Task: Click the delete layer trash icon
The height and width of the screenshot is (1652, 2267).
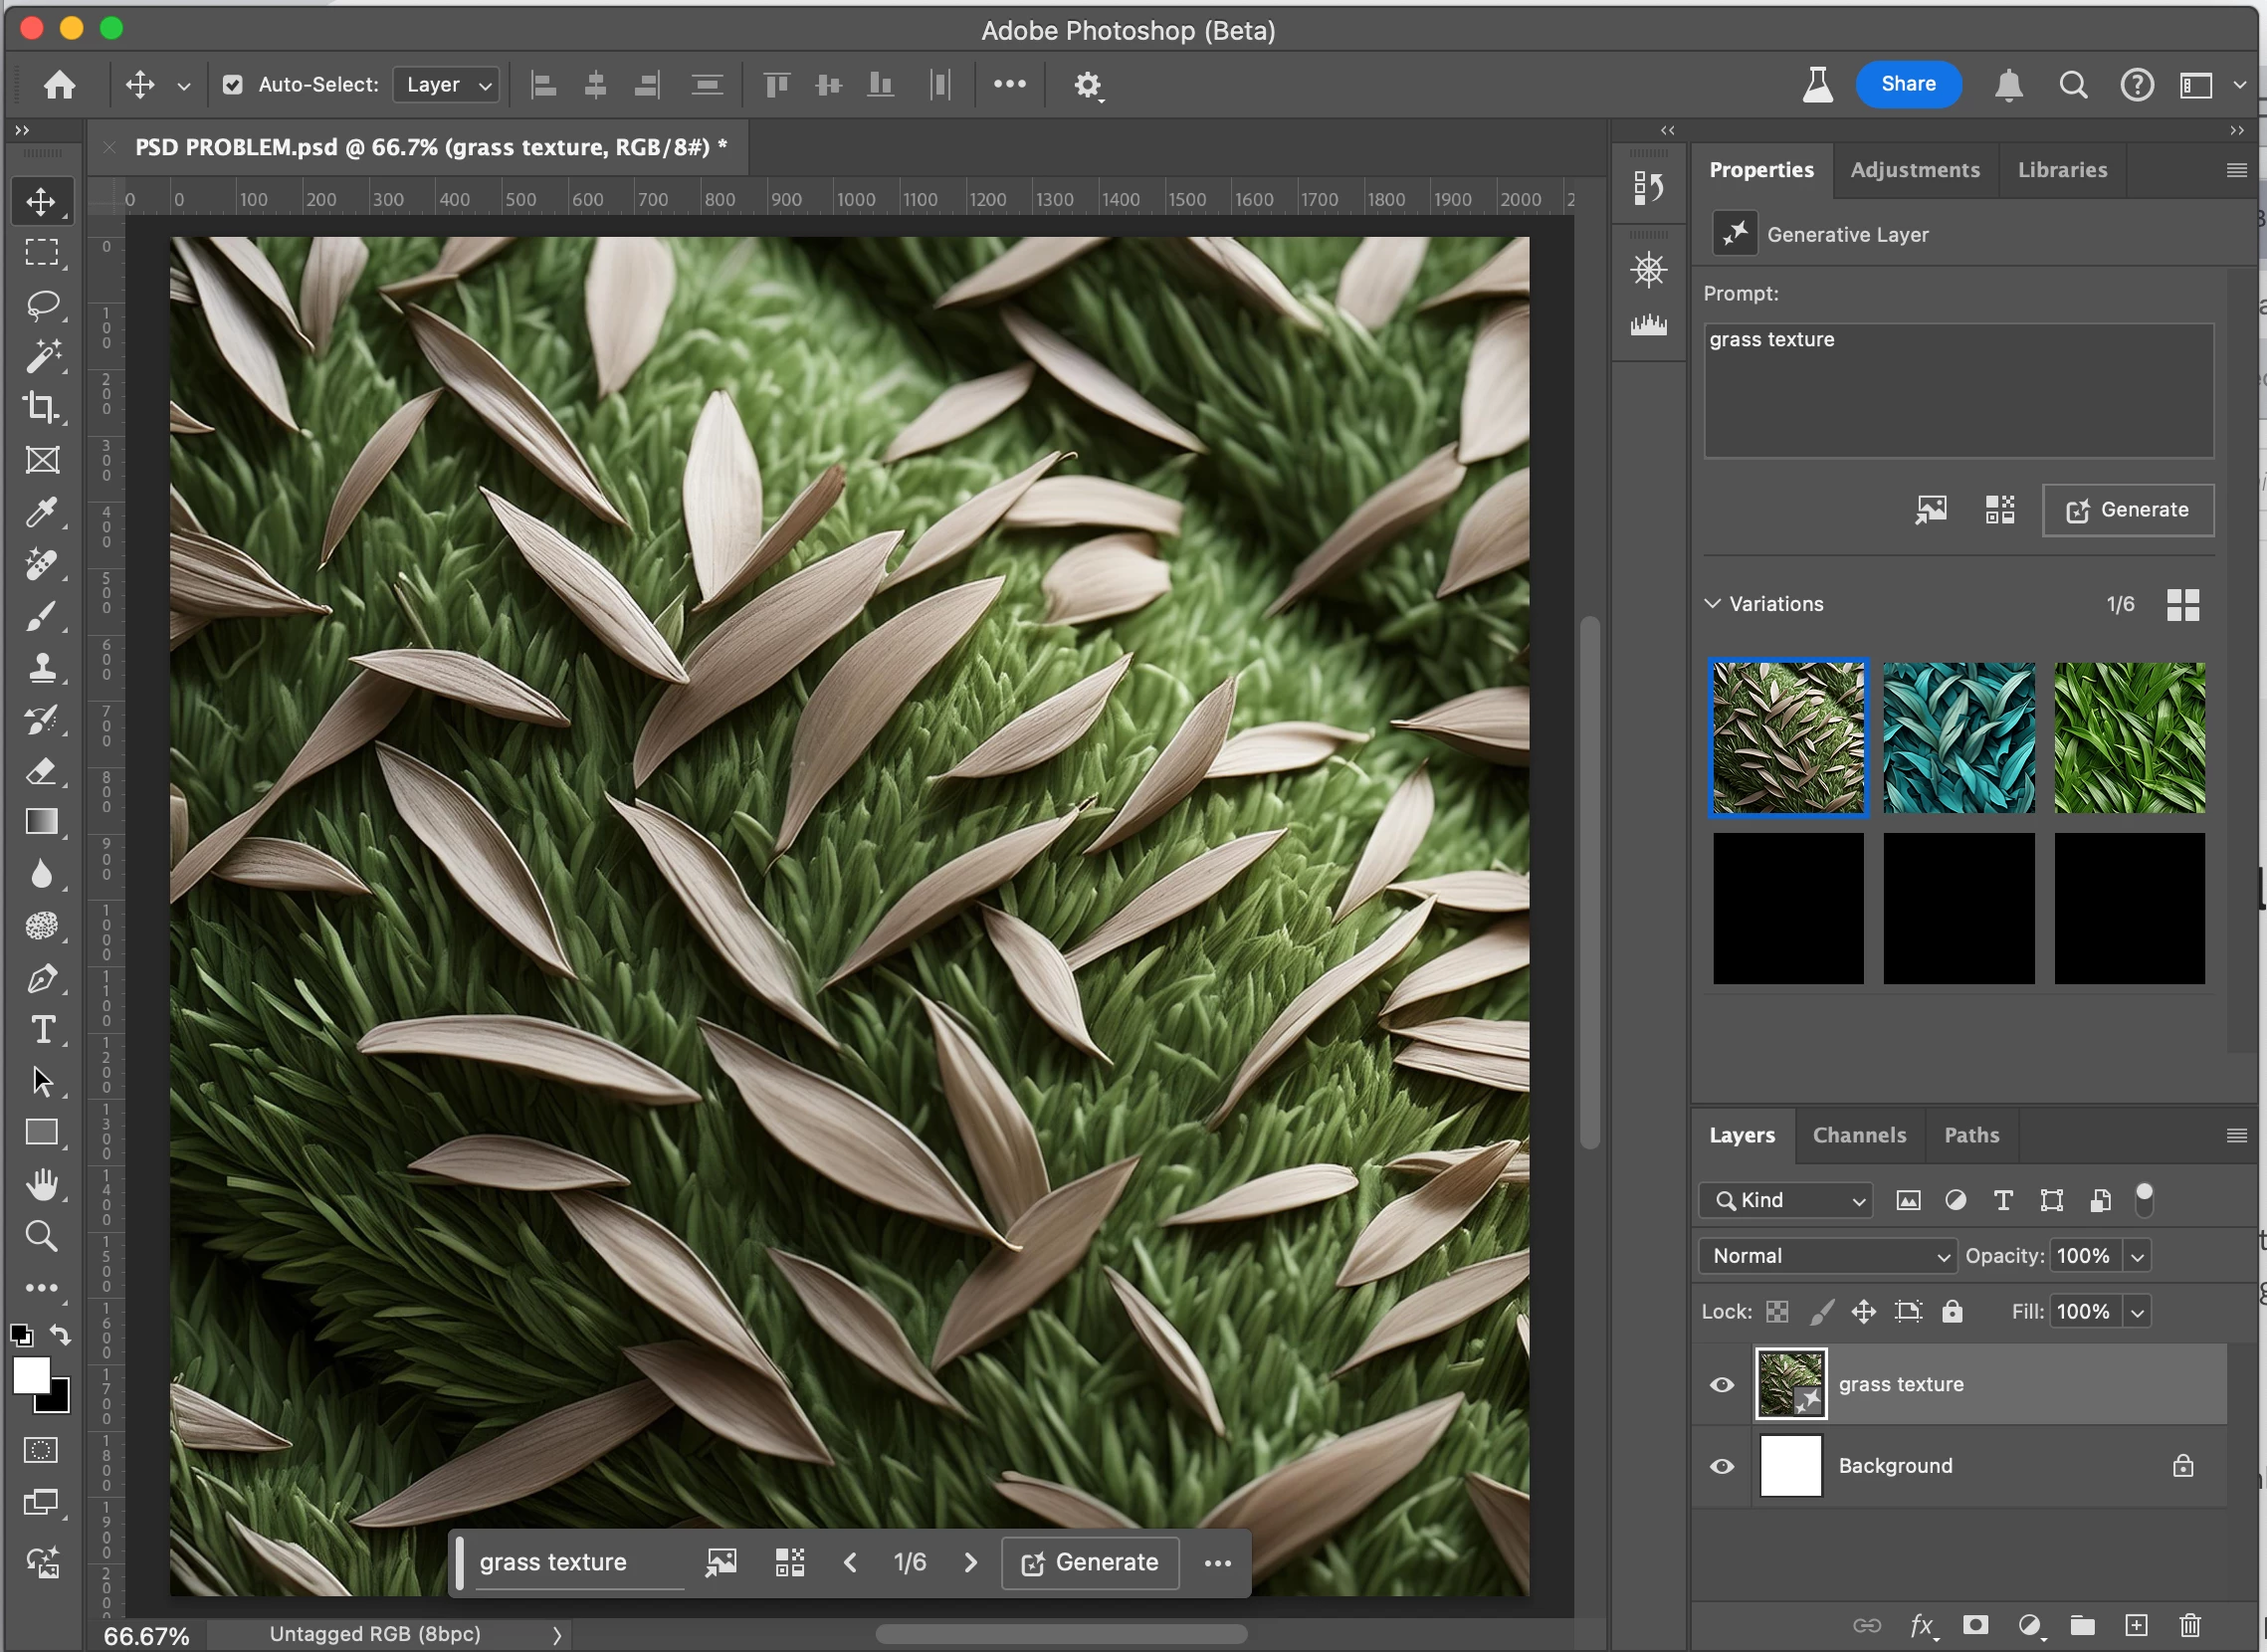Action: tap(2190, 1625)
